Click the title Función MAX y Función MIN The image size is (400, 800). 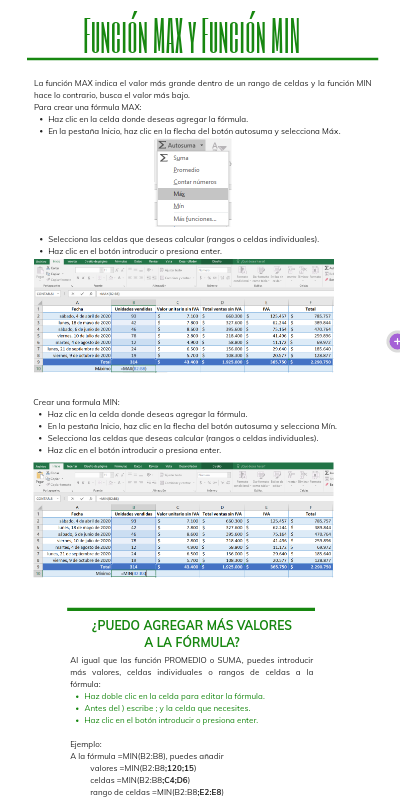pos(191,35)
